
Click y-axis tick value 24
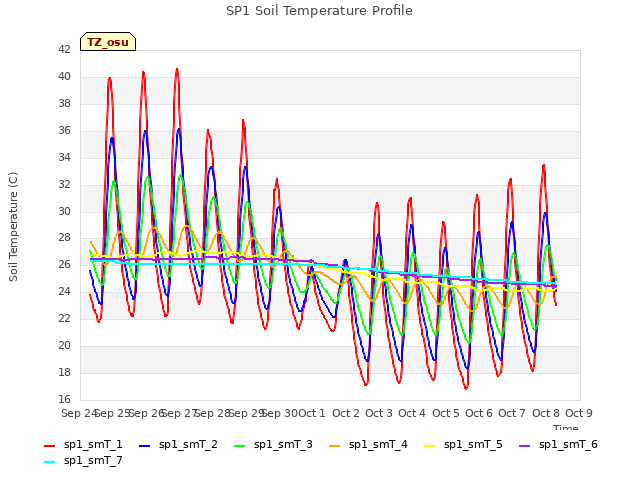tap(64, 291)
